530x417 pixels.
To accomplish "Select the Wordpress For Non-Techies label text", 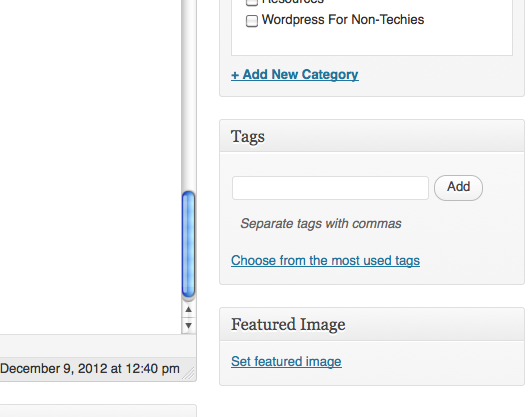I will [x=343, y=20].
